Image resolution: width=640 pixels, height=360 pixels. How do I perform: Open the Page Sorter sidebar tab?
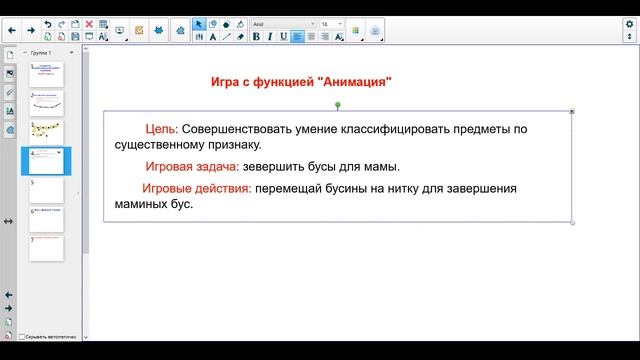pos(10,55)
